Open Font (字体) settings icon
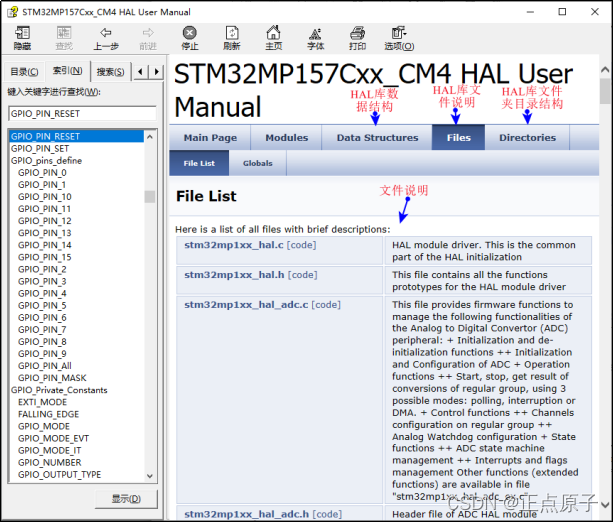The height and width of the screenshot is (523, 613). (x=315, y=38)
